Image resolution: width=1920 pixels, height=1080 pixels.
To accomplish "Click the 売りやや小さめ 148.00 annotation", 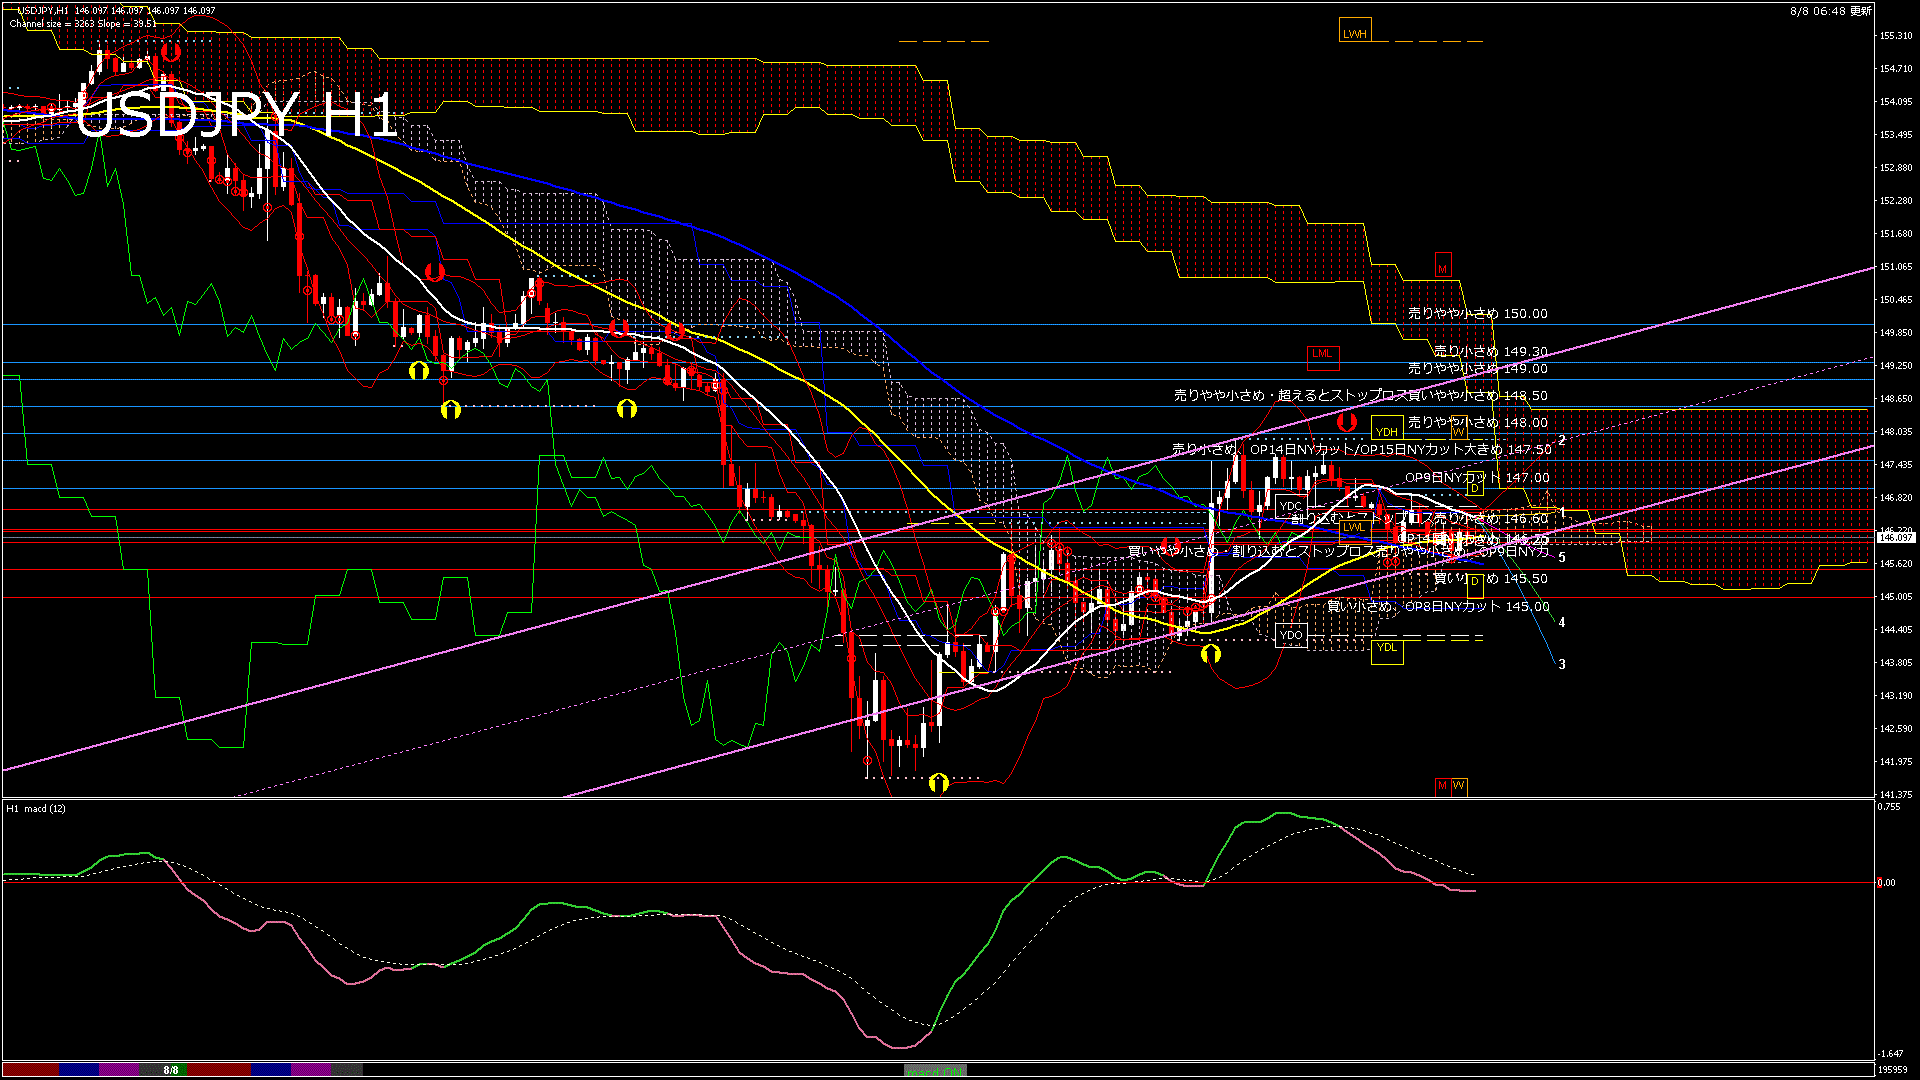I will tap(1477, 422).
